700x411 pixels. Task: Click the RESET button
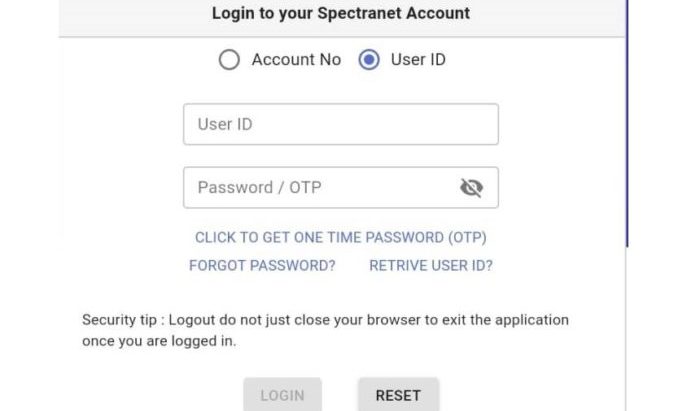point(398,395)
